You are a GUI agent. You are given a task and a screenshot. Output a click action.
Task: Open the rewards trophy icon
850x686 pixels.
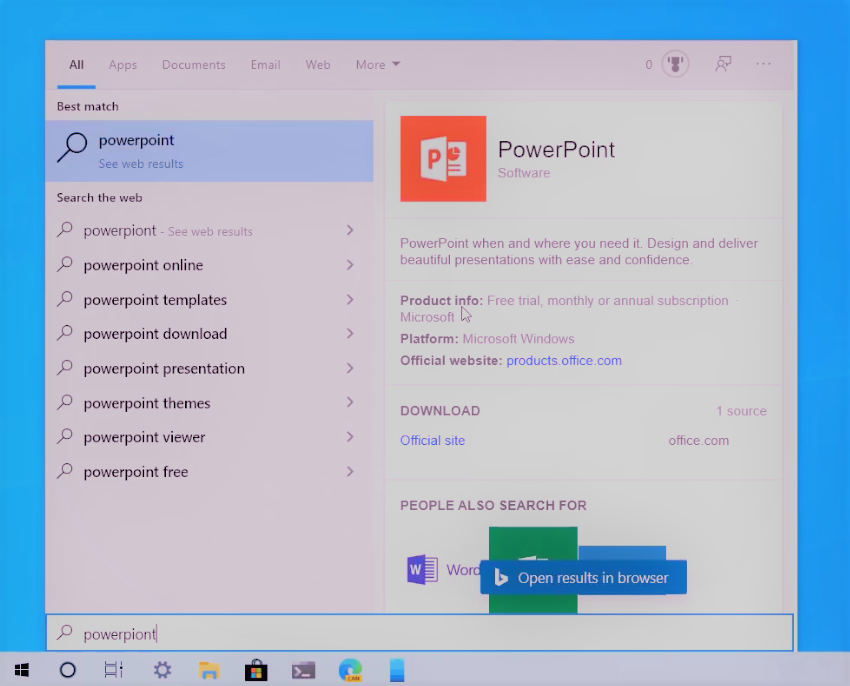tap(675, 64)
